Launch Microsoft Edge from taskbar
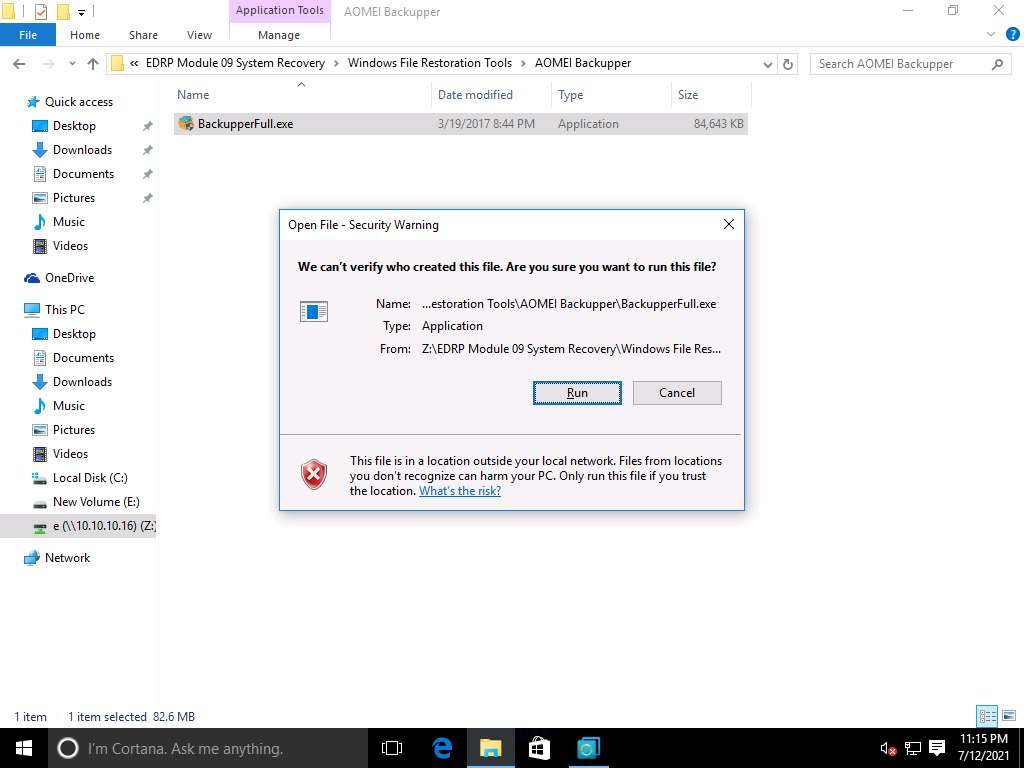 (x=442, y=748)
